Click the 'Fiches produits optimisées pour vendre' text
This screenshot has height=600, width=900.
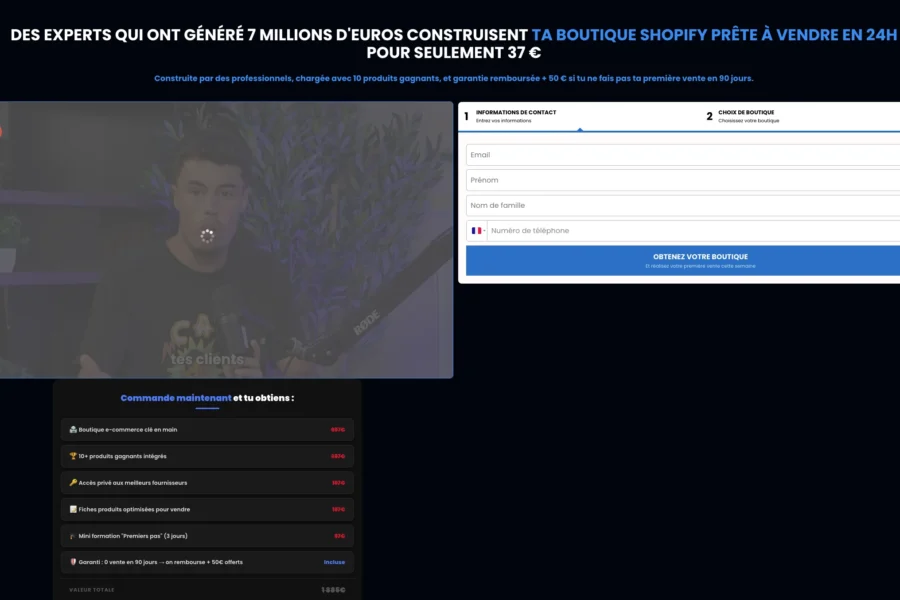(134, 509)
